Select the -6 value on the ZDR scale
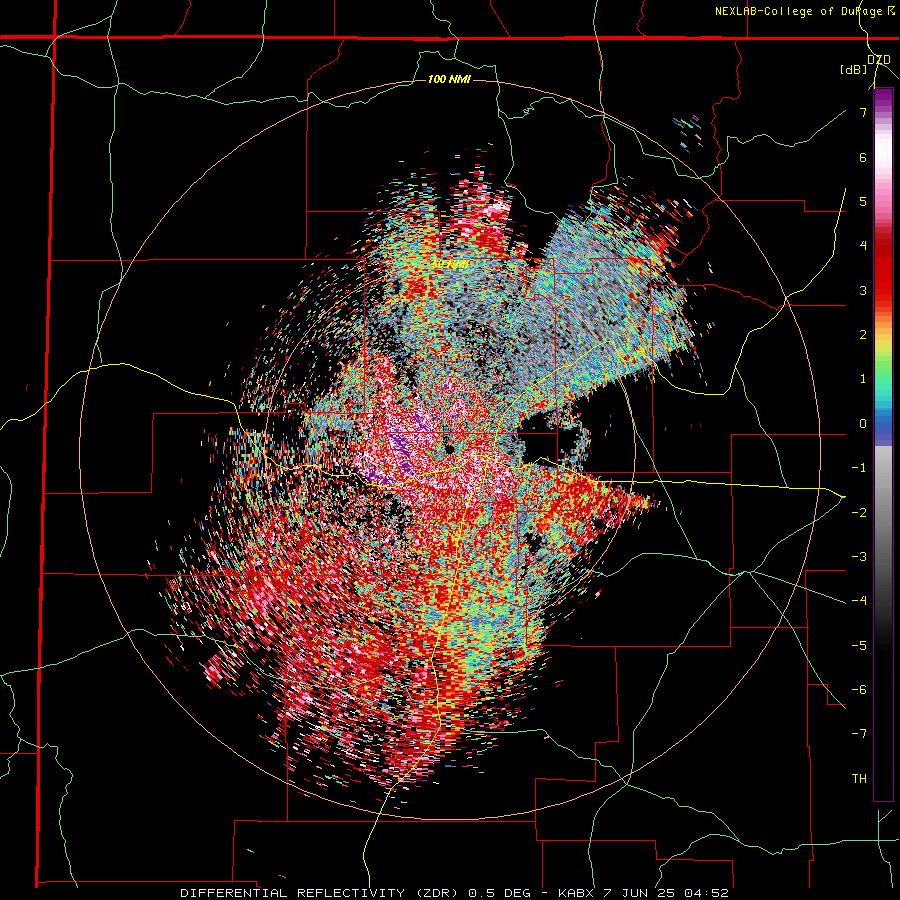This screenshot has height=900, width=900. [x=859, y=689]
